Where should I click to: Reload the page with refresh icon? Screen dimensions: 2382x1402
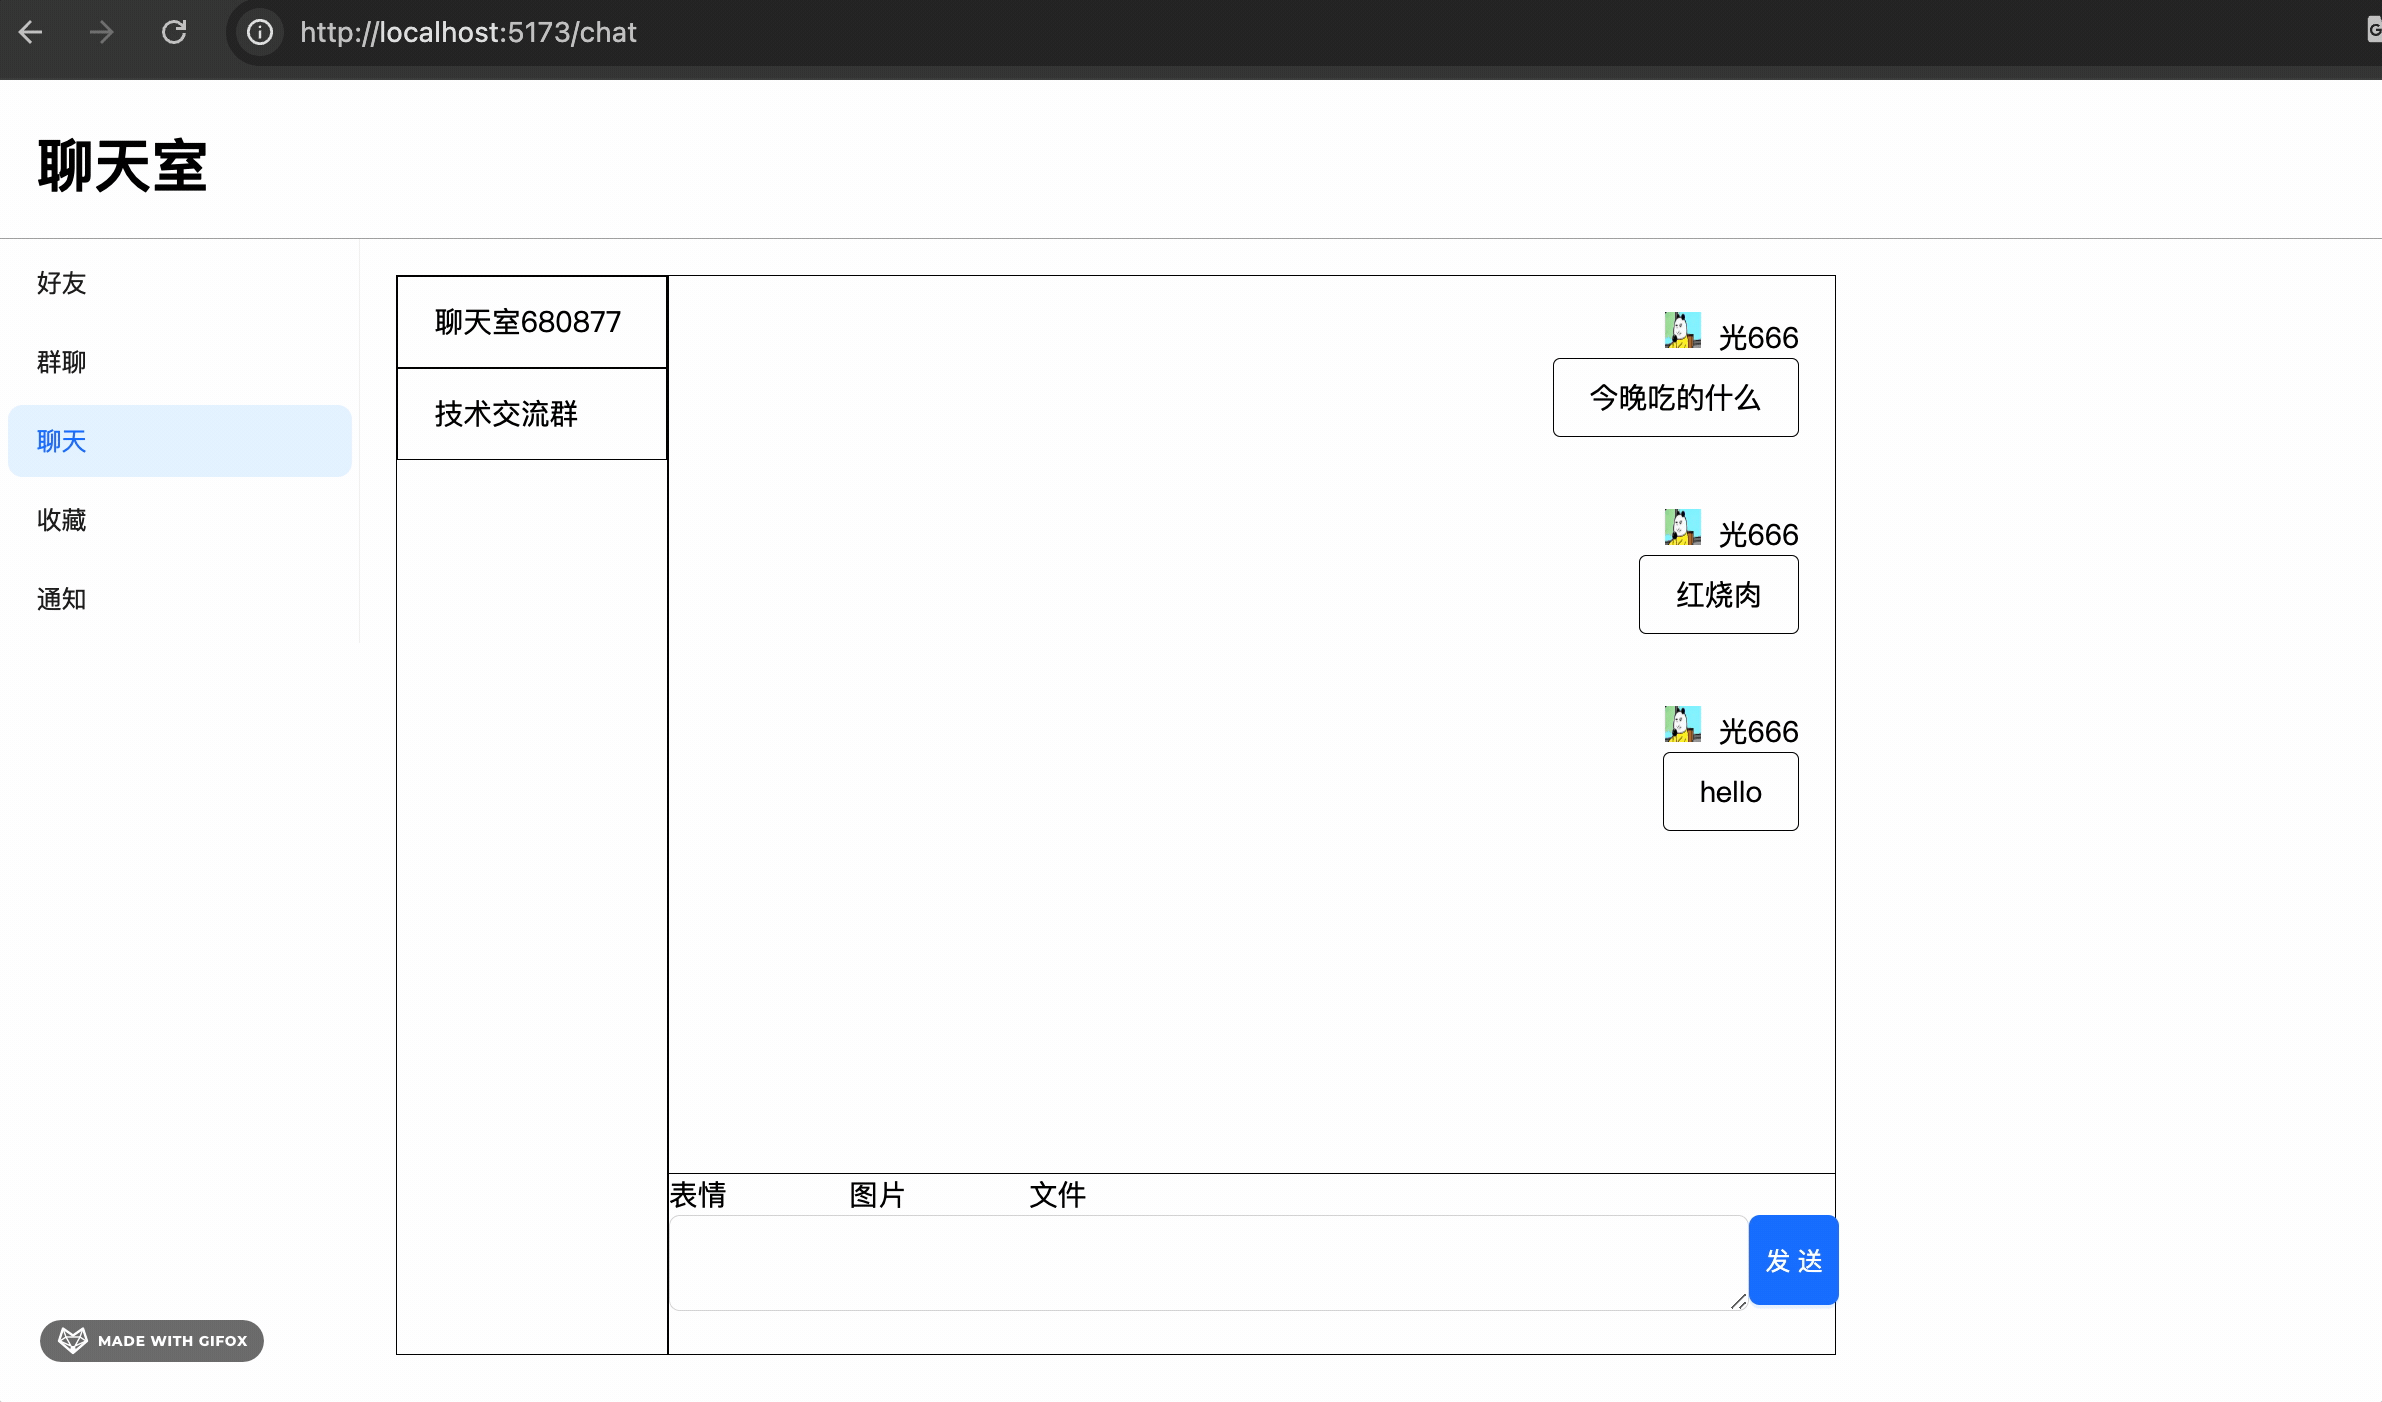click(x=174, y=32)
